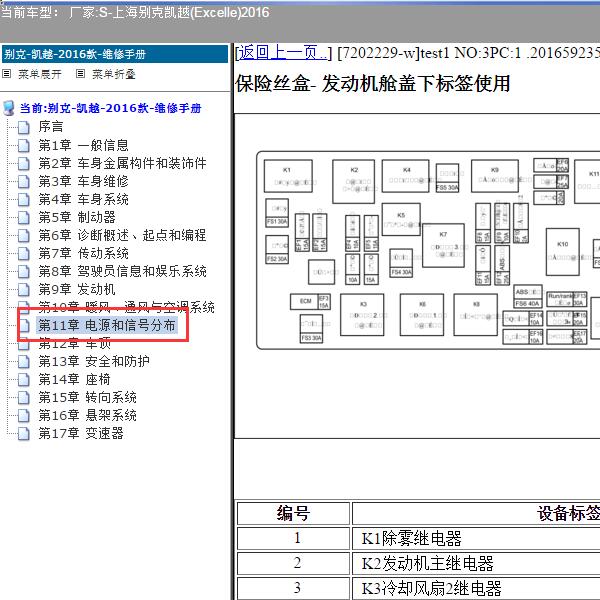
Task: Click the page icon beside 第15章 转向系统
Action: tap(24, 398)
